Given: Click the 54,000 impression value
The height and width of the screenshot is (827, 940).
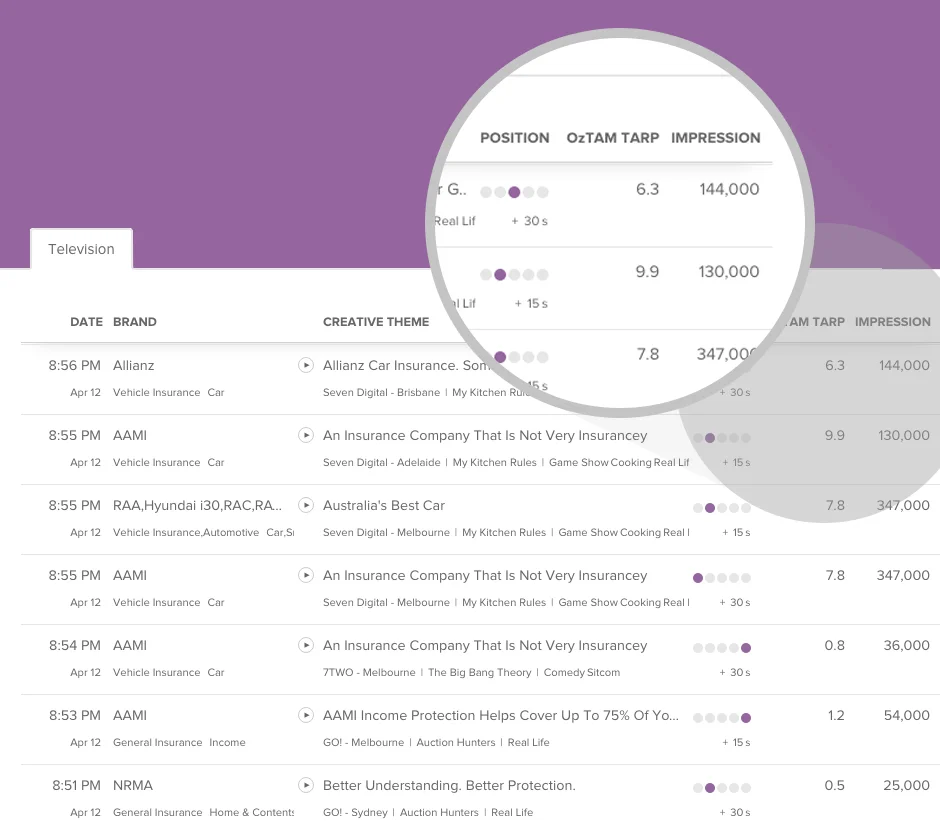Looking at the screenshot, I should pyautogui.click(x=906, y=715).
